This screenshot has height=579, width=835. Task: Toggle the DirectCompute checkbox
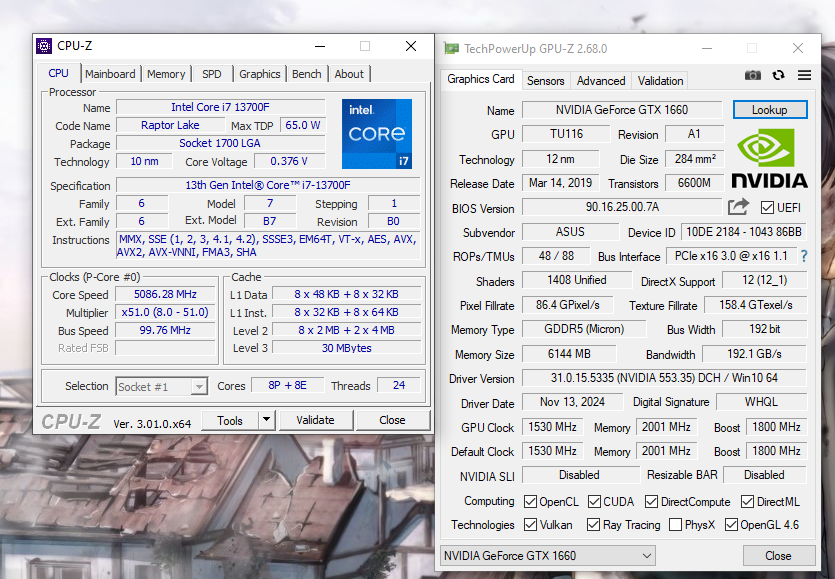pos(651,502)
